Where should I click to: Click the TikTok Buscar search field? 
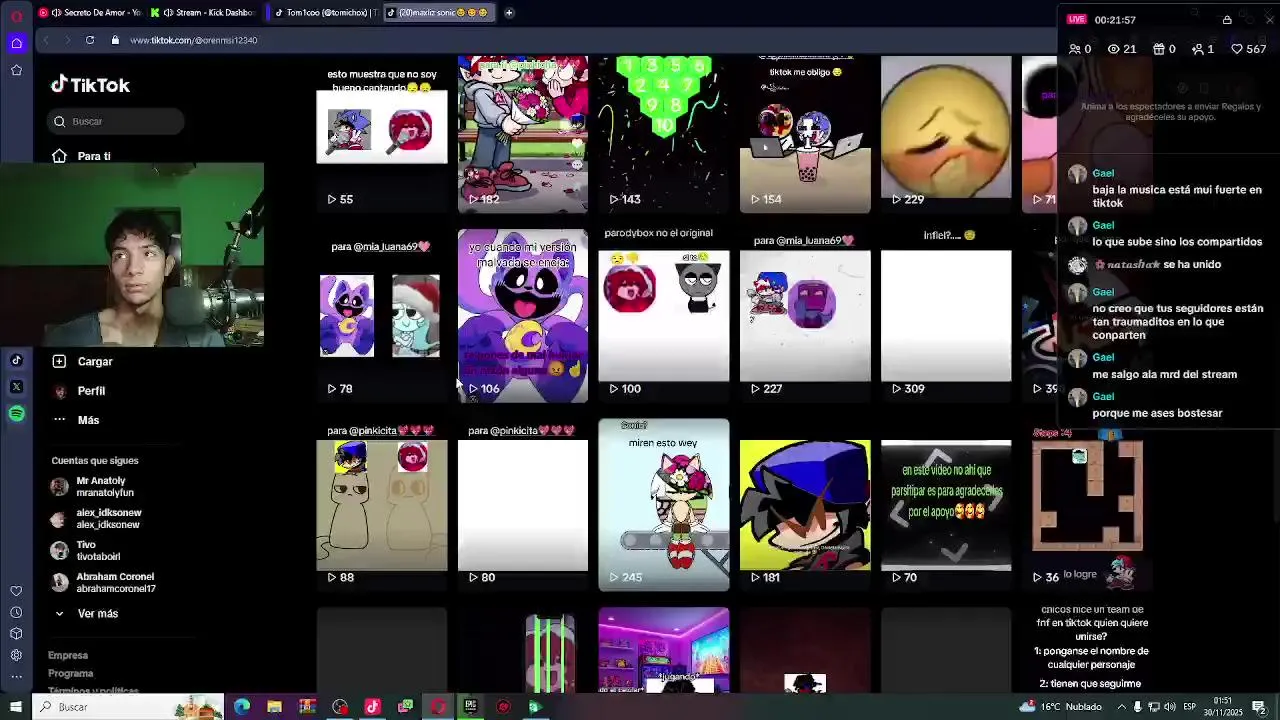118,121
